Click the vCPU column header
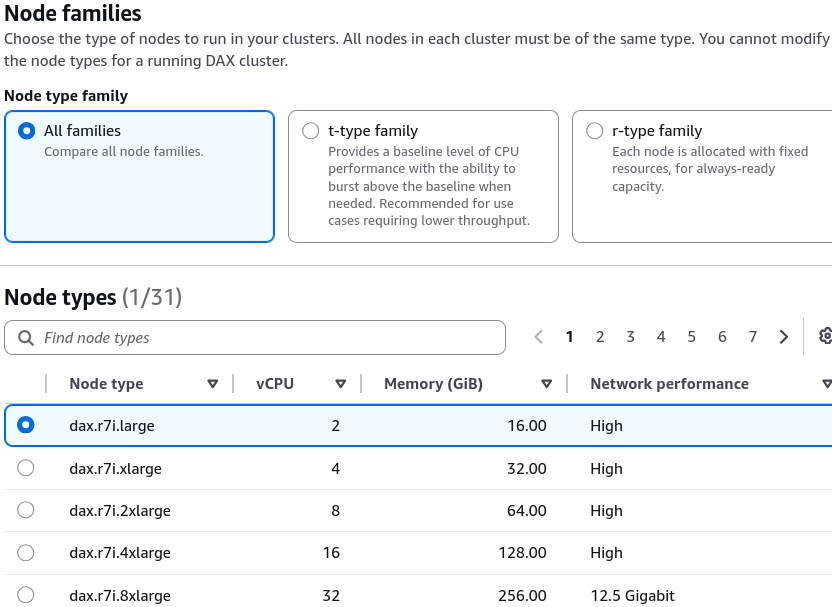 point(275,384)
